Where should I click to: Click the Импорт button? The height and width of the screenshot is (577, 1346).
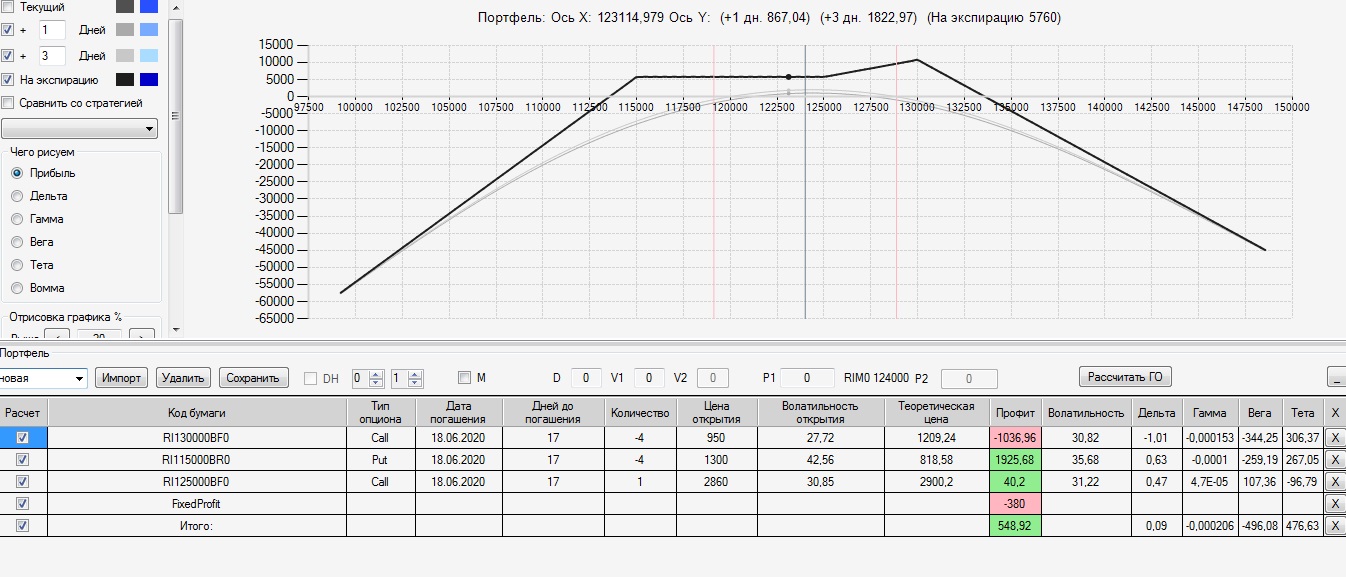pyautogui.click(x=120, y=378)
